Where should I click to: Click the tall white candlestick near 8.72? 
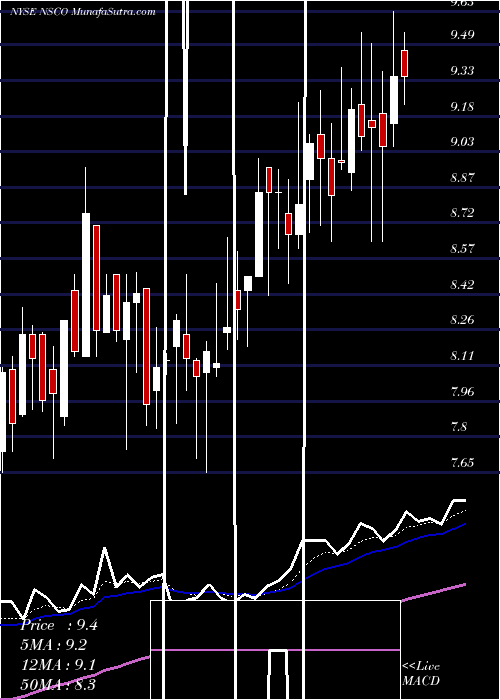pos(86,285)
